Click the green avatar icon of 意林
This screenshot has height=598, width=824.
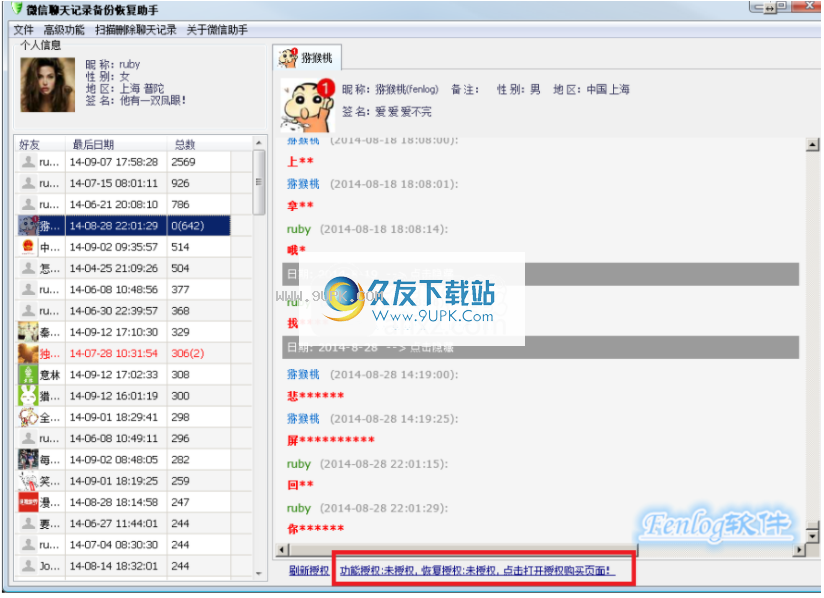click(28, 375)
